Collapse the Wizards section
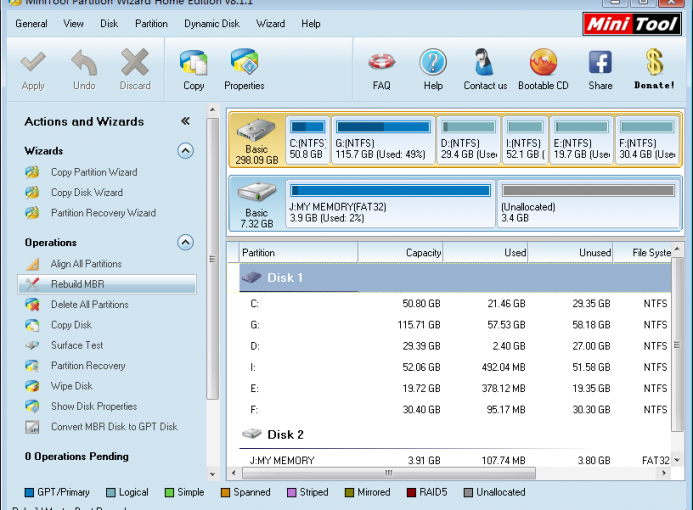The width and height of the screenshot is (693, 510). 186,151
